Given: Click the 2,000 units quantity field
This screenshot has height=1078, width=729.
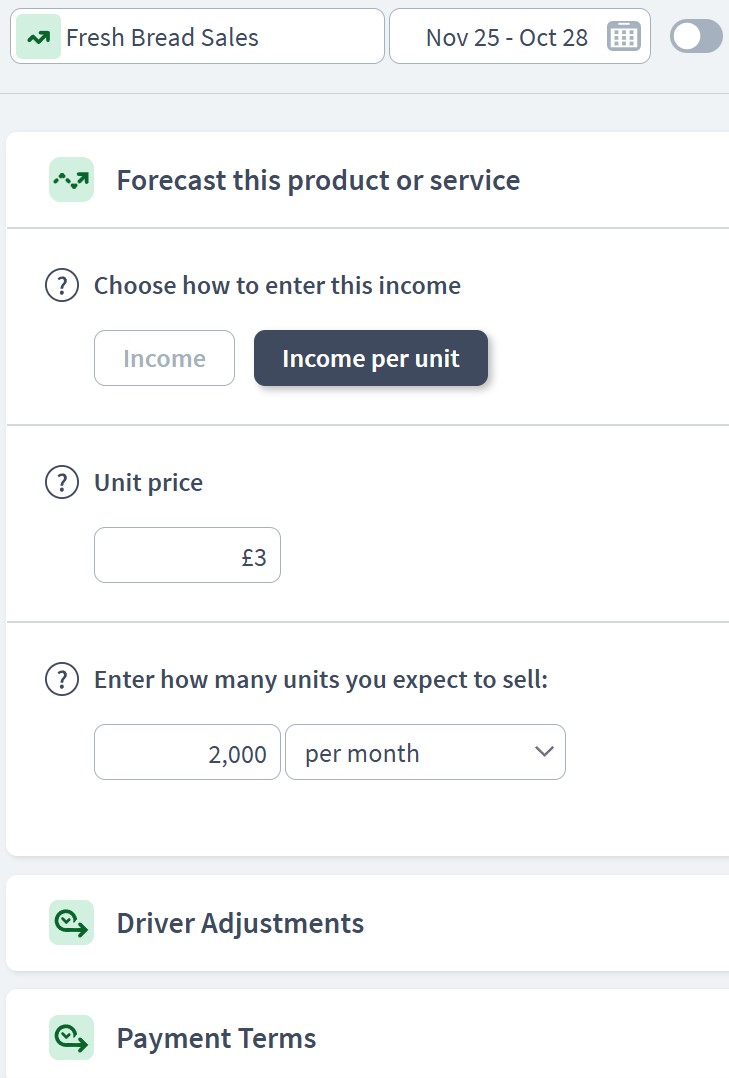Looking at the screenshot, I should [186, 752].
